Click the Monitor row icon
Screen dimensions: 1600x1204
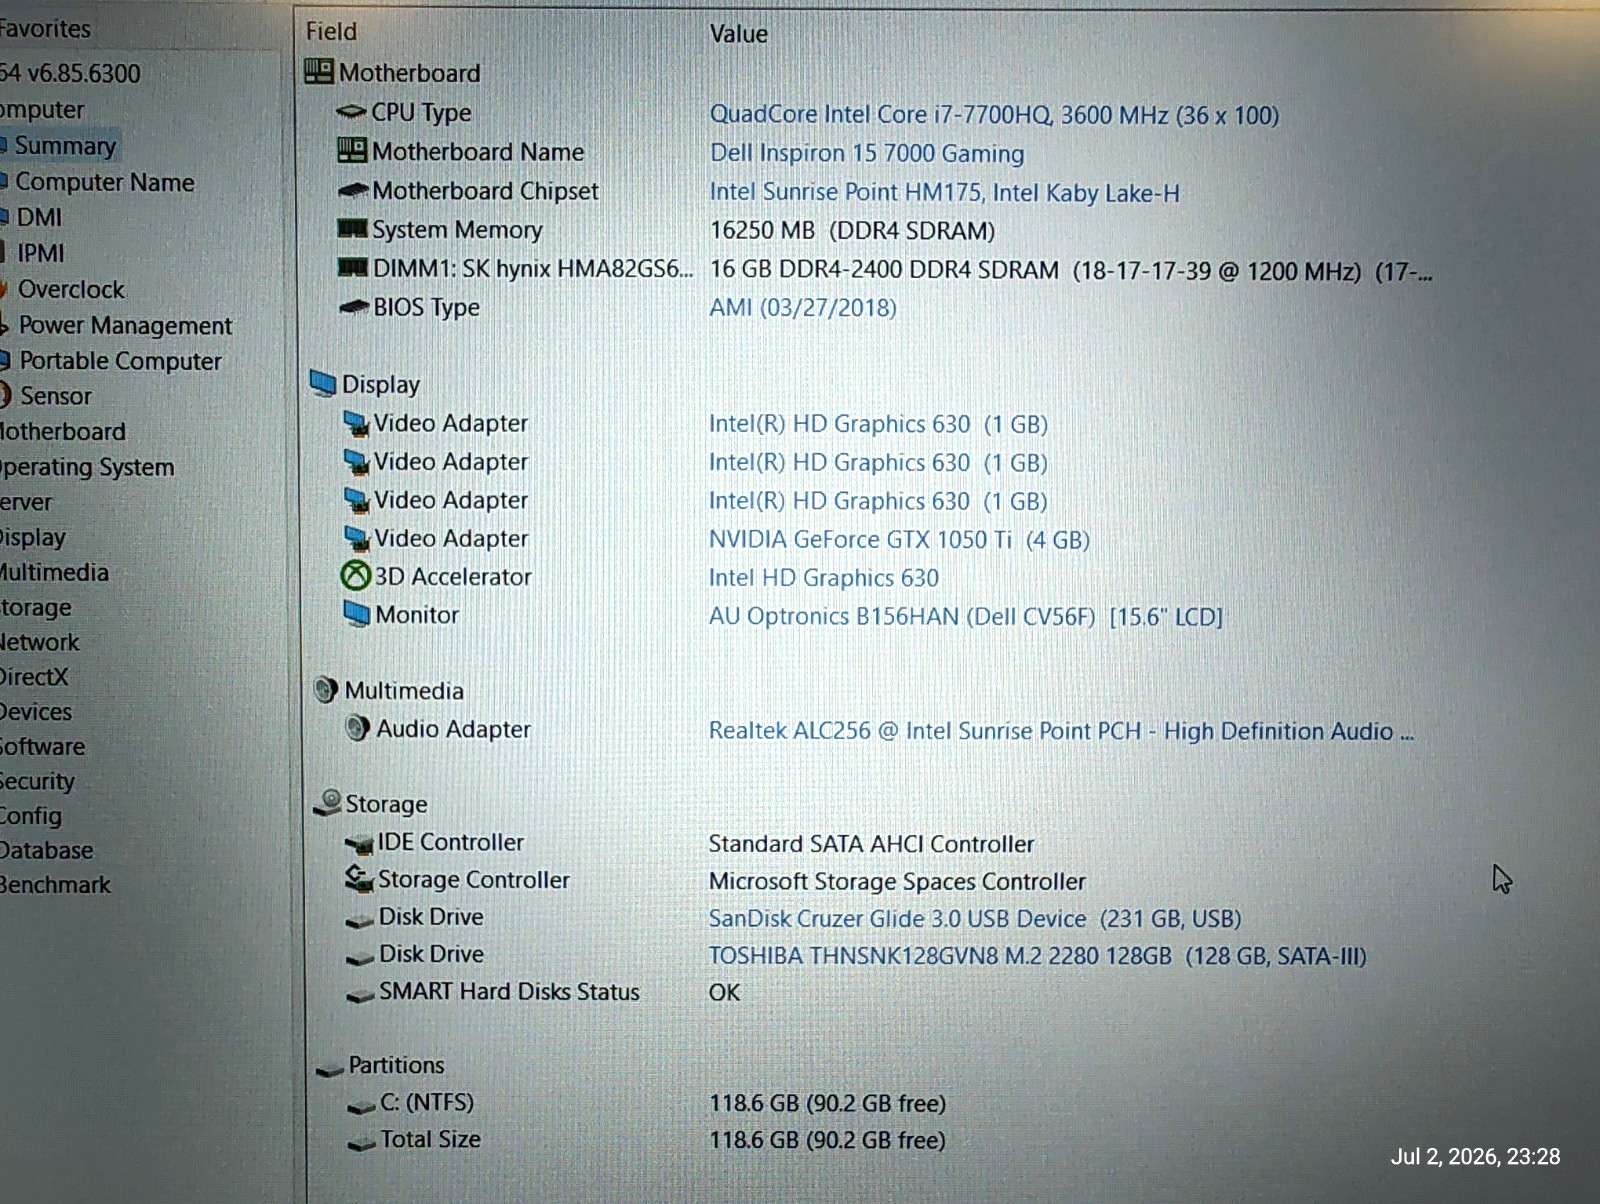[x=357, y=613]
